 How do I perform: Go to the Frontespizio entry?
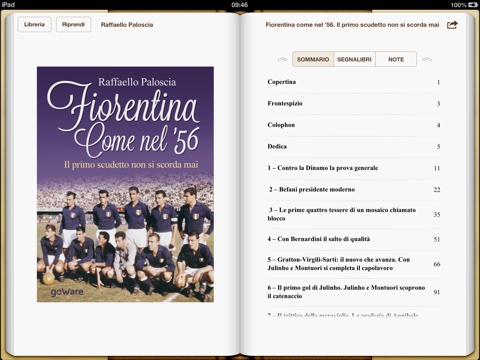click(x=354, y=104)
